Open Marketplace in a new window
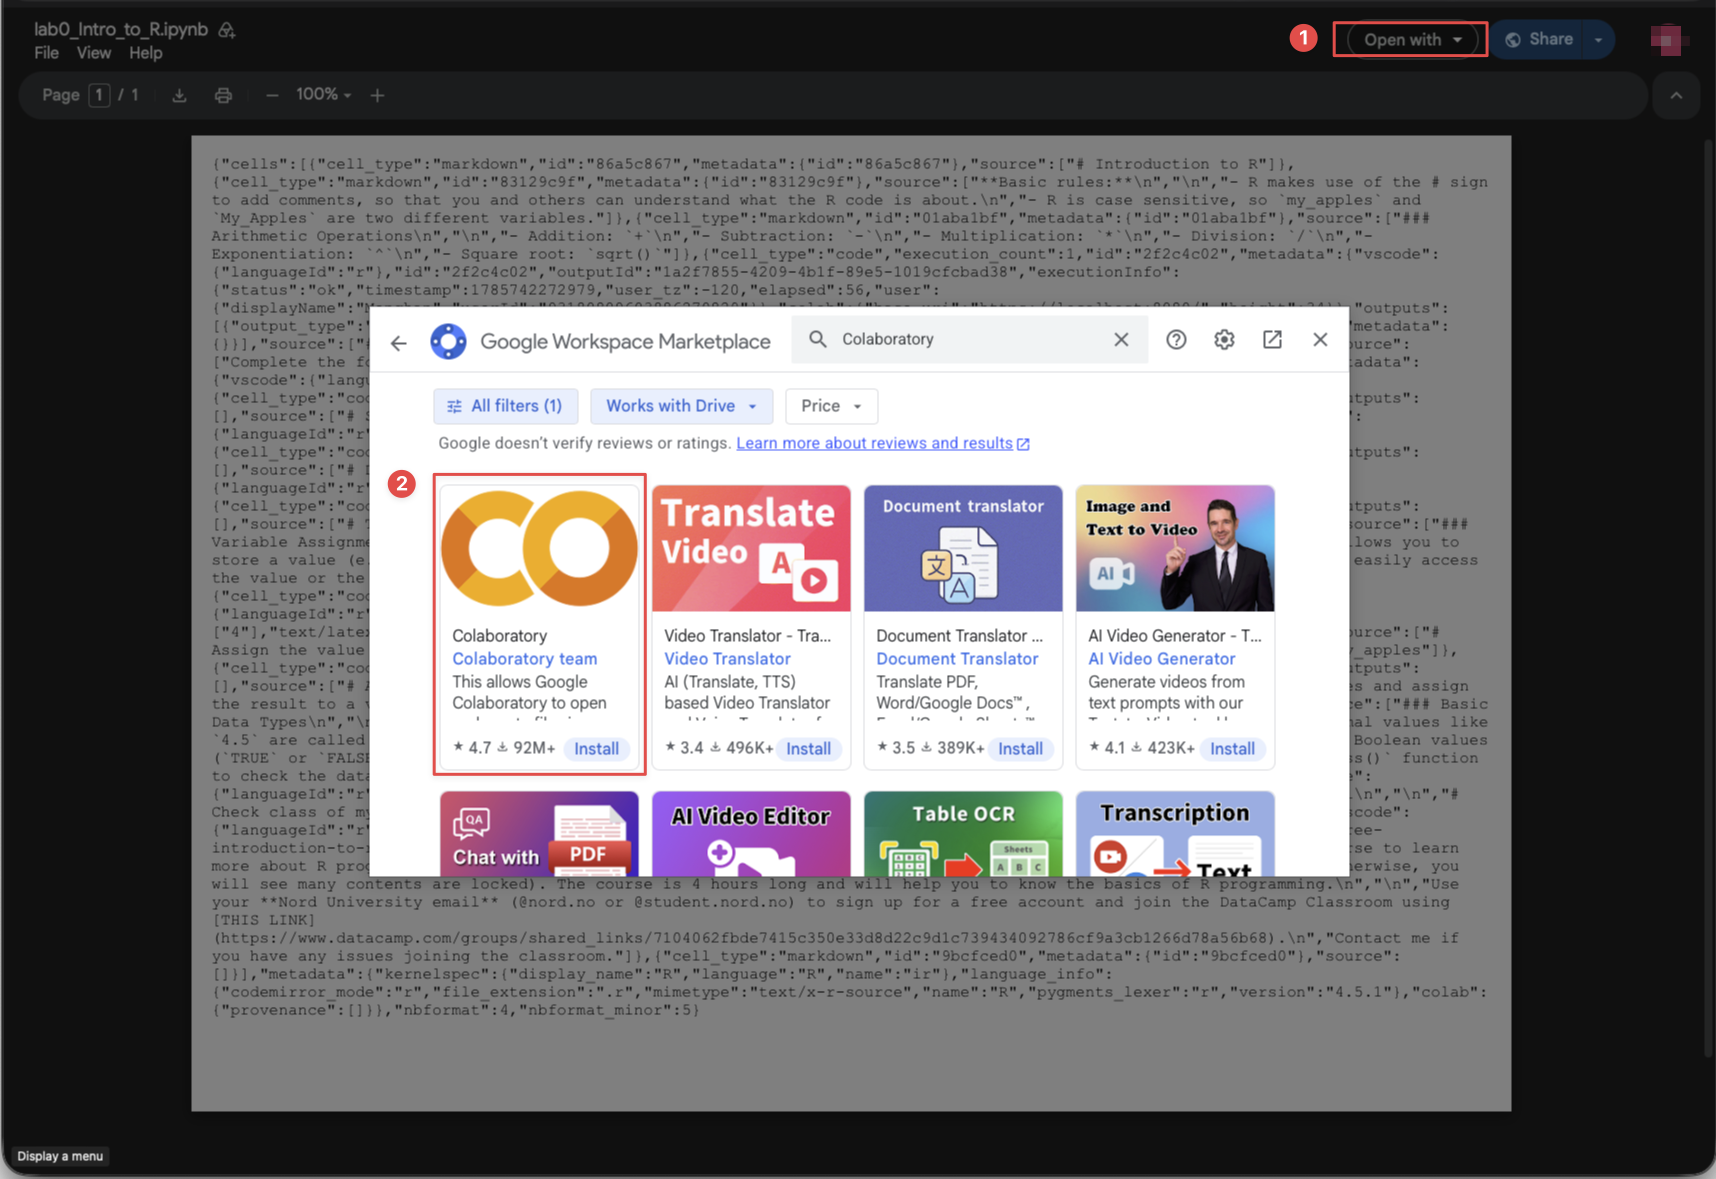 coord(1272,340)
